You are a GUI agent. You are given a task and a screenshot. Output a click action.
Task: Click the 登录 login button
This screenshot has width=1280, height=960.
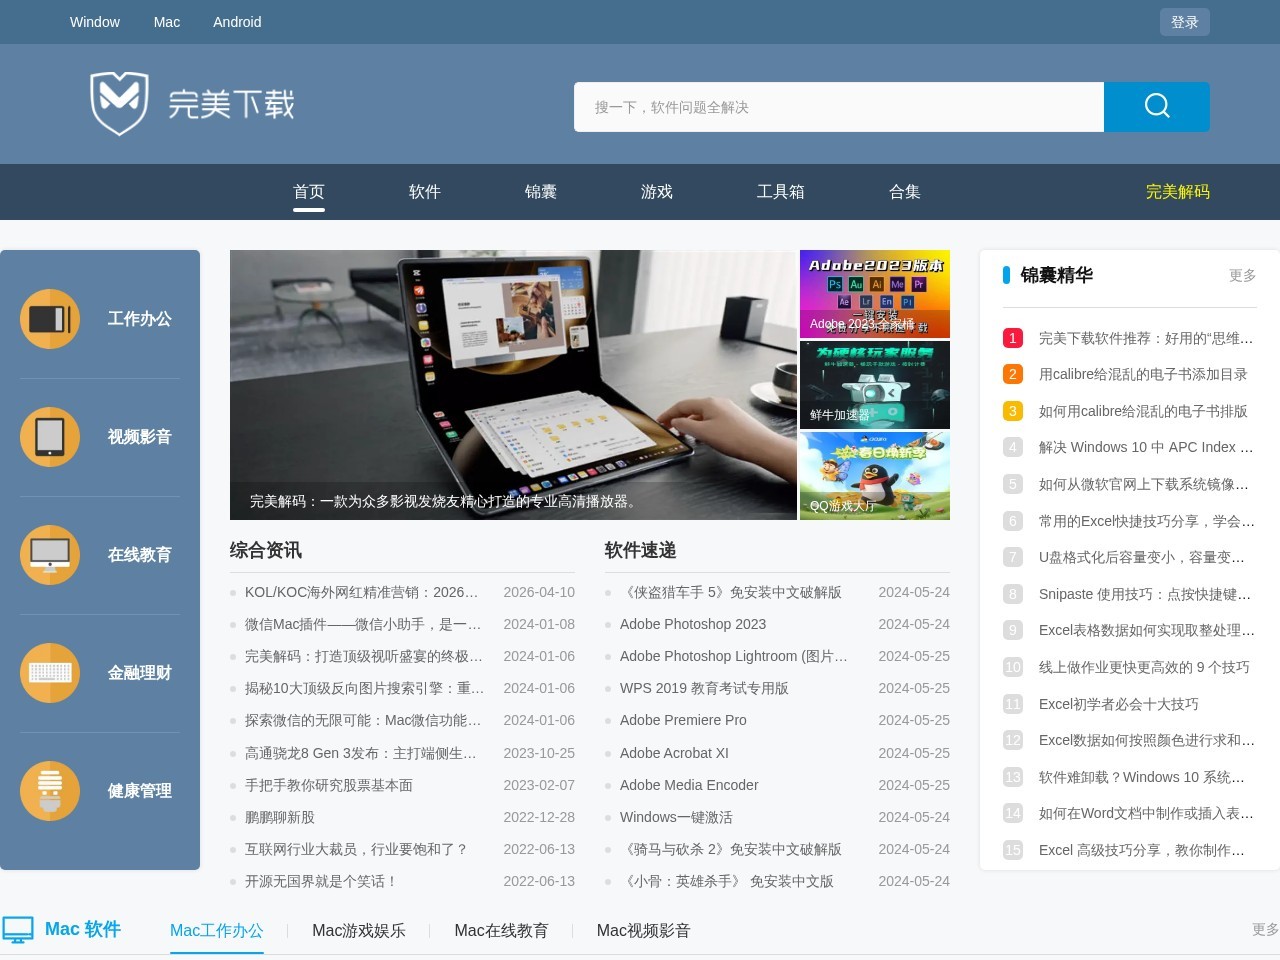[1185, 22]
